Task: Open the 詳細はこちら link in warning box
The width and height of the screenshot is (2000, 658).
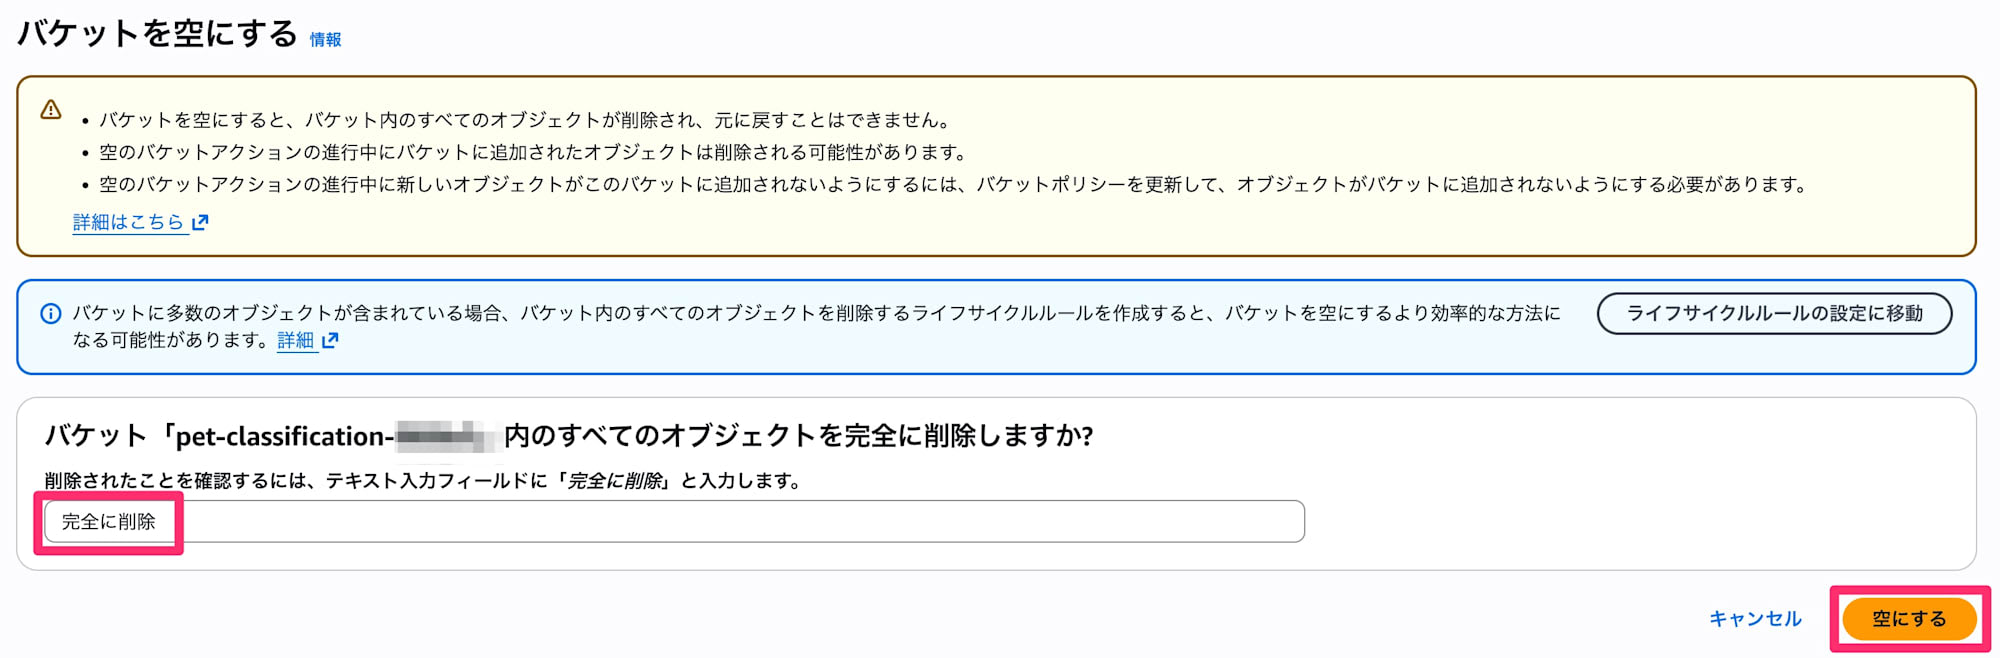Action: coord(128,222)
